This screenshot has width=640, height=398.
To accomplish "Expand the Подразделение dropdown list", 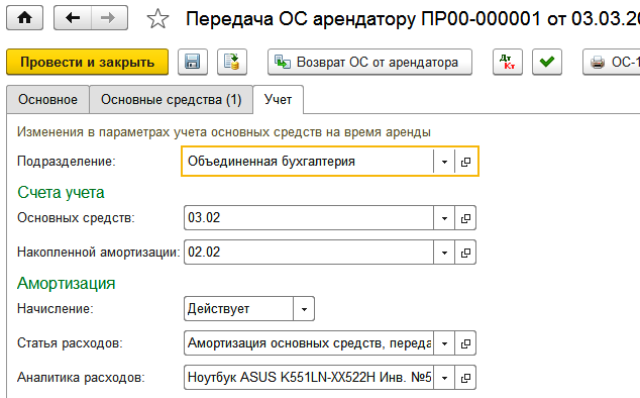I will point(444,162).
